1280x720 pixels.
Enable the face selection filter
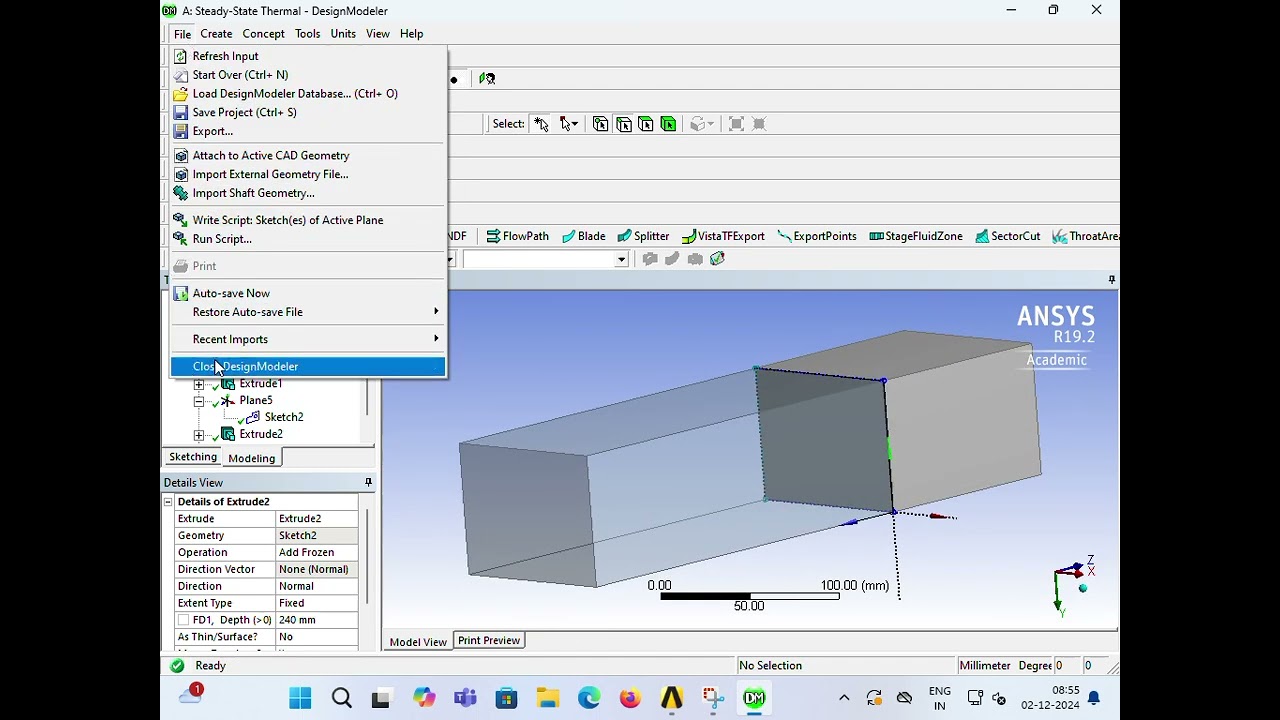coord(645,124)
